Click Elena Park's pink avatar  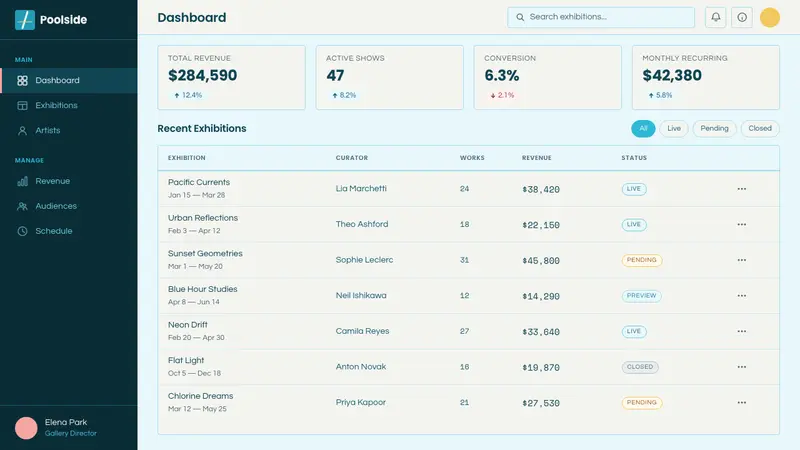pyautogui.click(x=26, y=428)
